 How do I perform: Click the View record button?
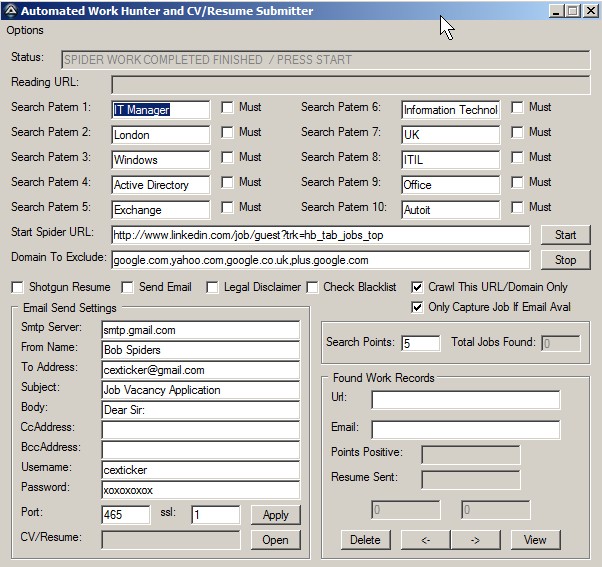[535, 540]
